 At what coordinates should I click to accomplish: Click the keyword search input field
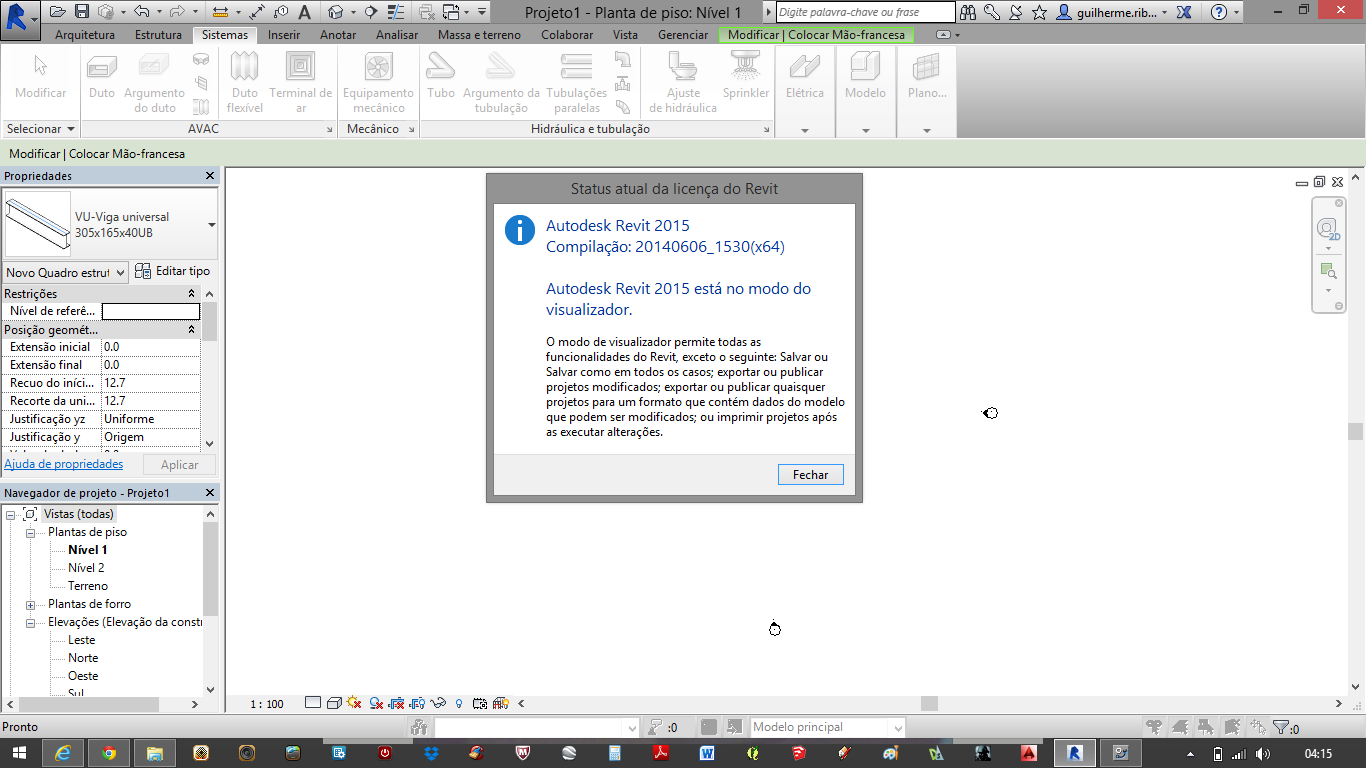coord(866,12)
